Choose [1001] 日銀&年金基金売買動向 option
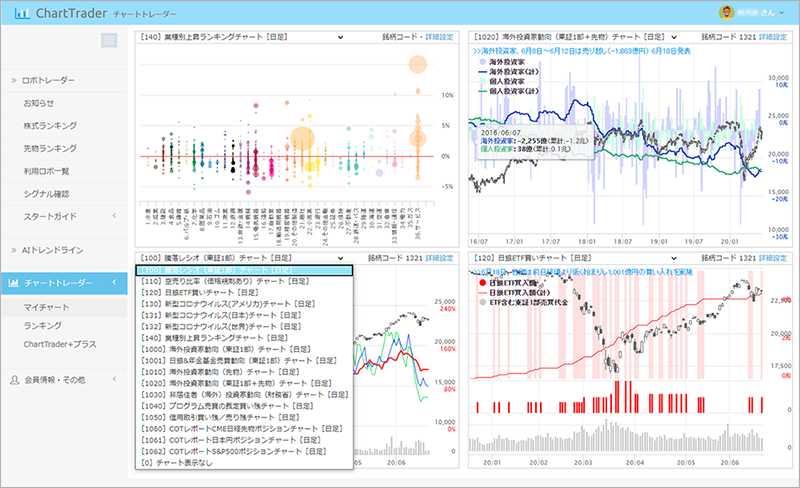Viewport: 800px width, 488px height. (x=244, y=360)
